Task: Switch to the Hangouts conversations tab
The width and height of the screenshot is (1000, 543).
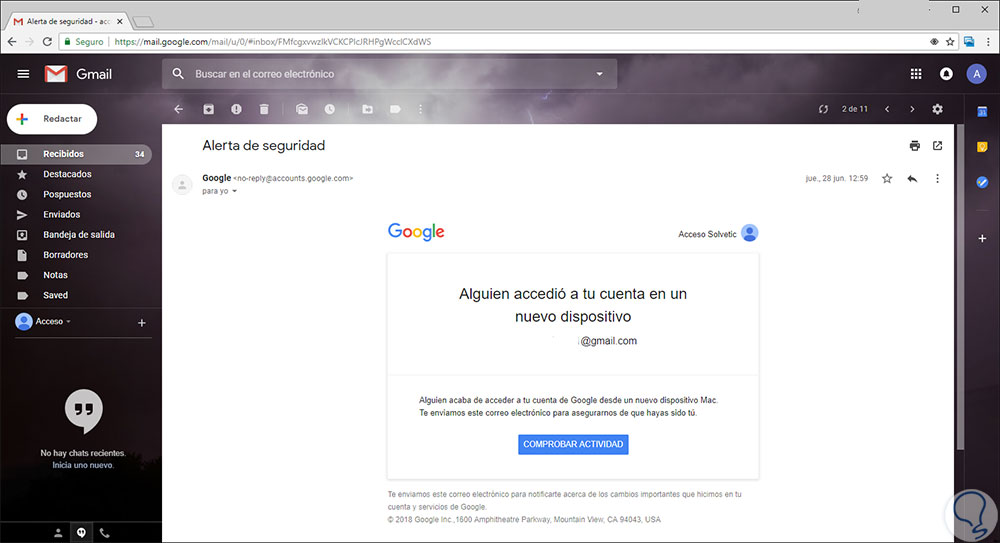Action: tap(81, 533)
